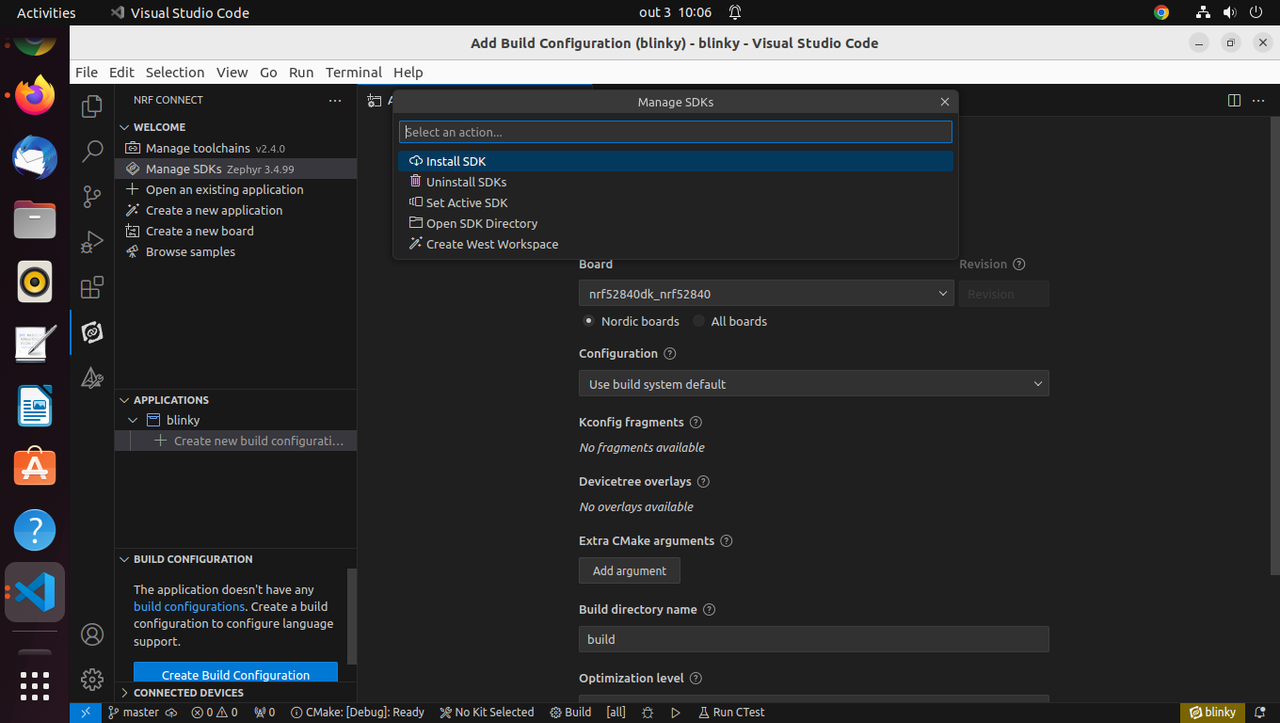
Task: Open the Selection menu
Action: click(175, 72)
